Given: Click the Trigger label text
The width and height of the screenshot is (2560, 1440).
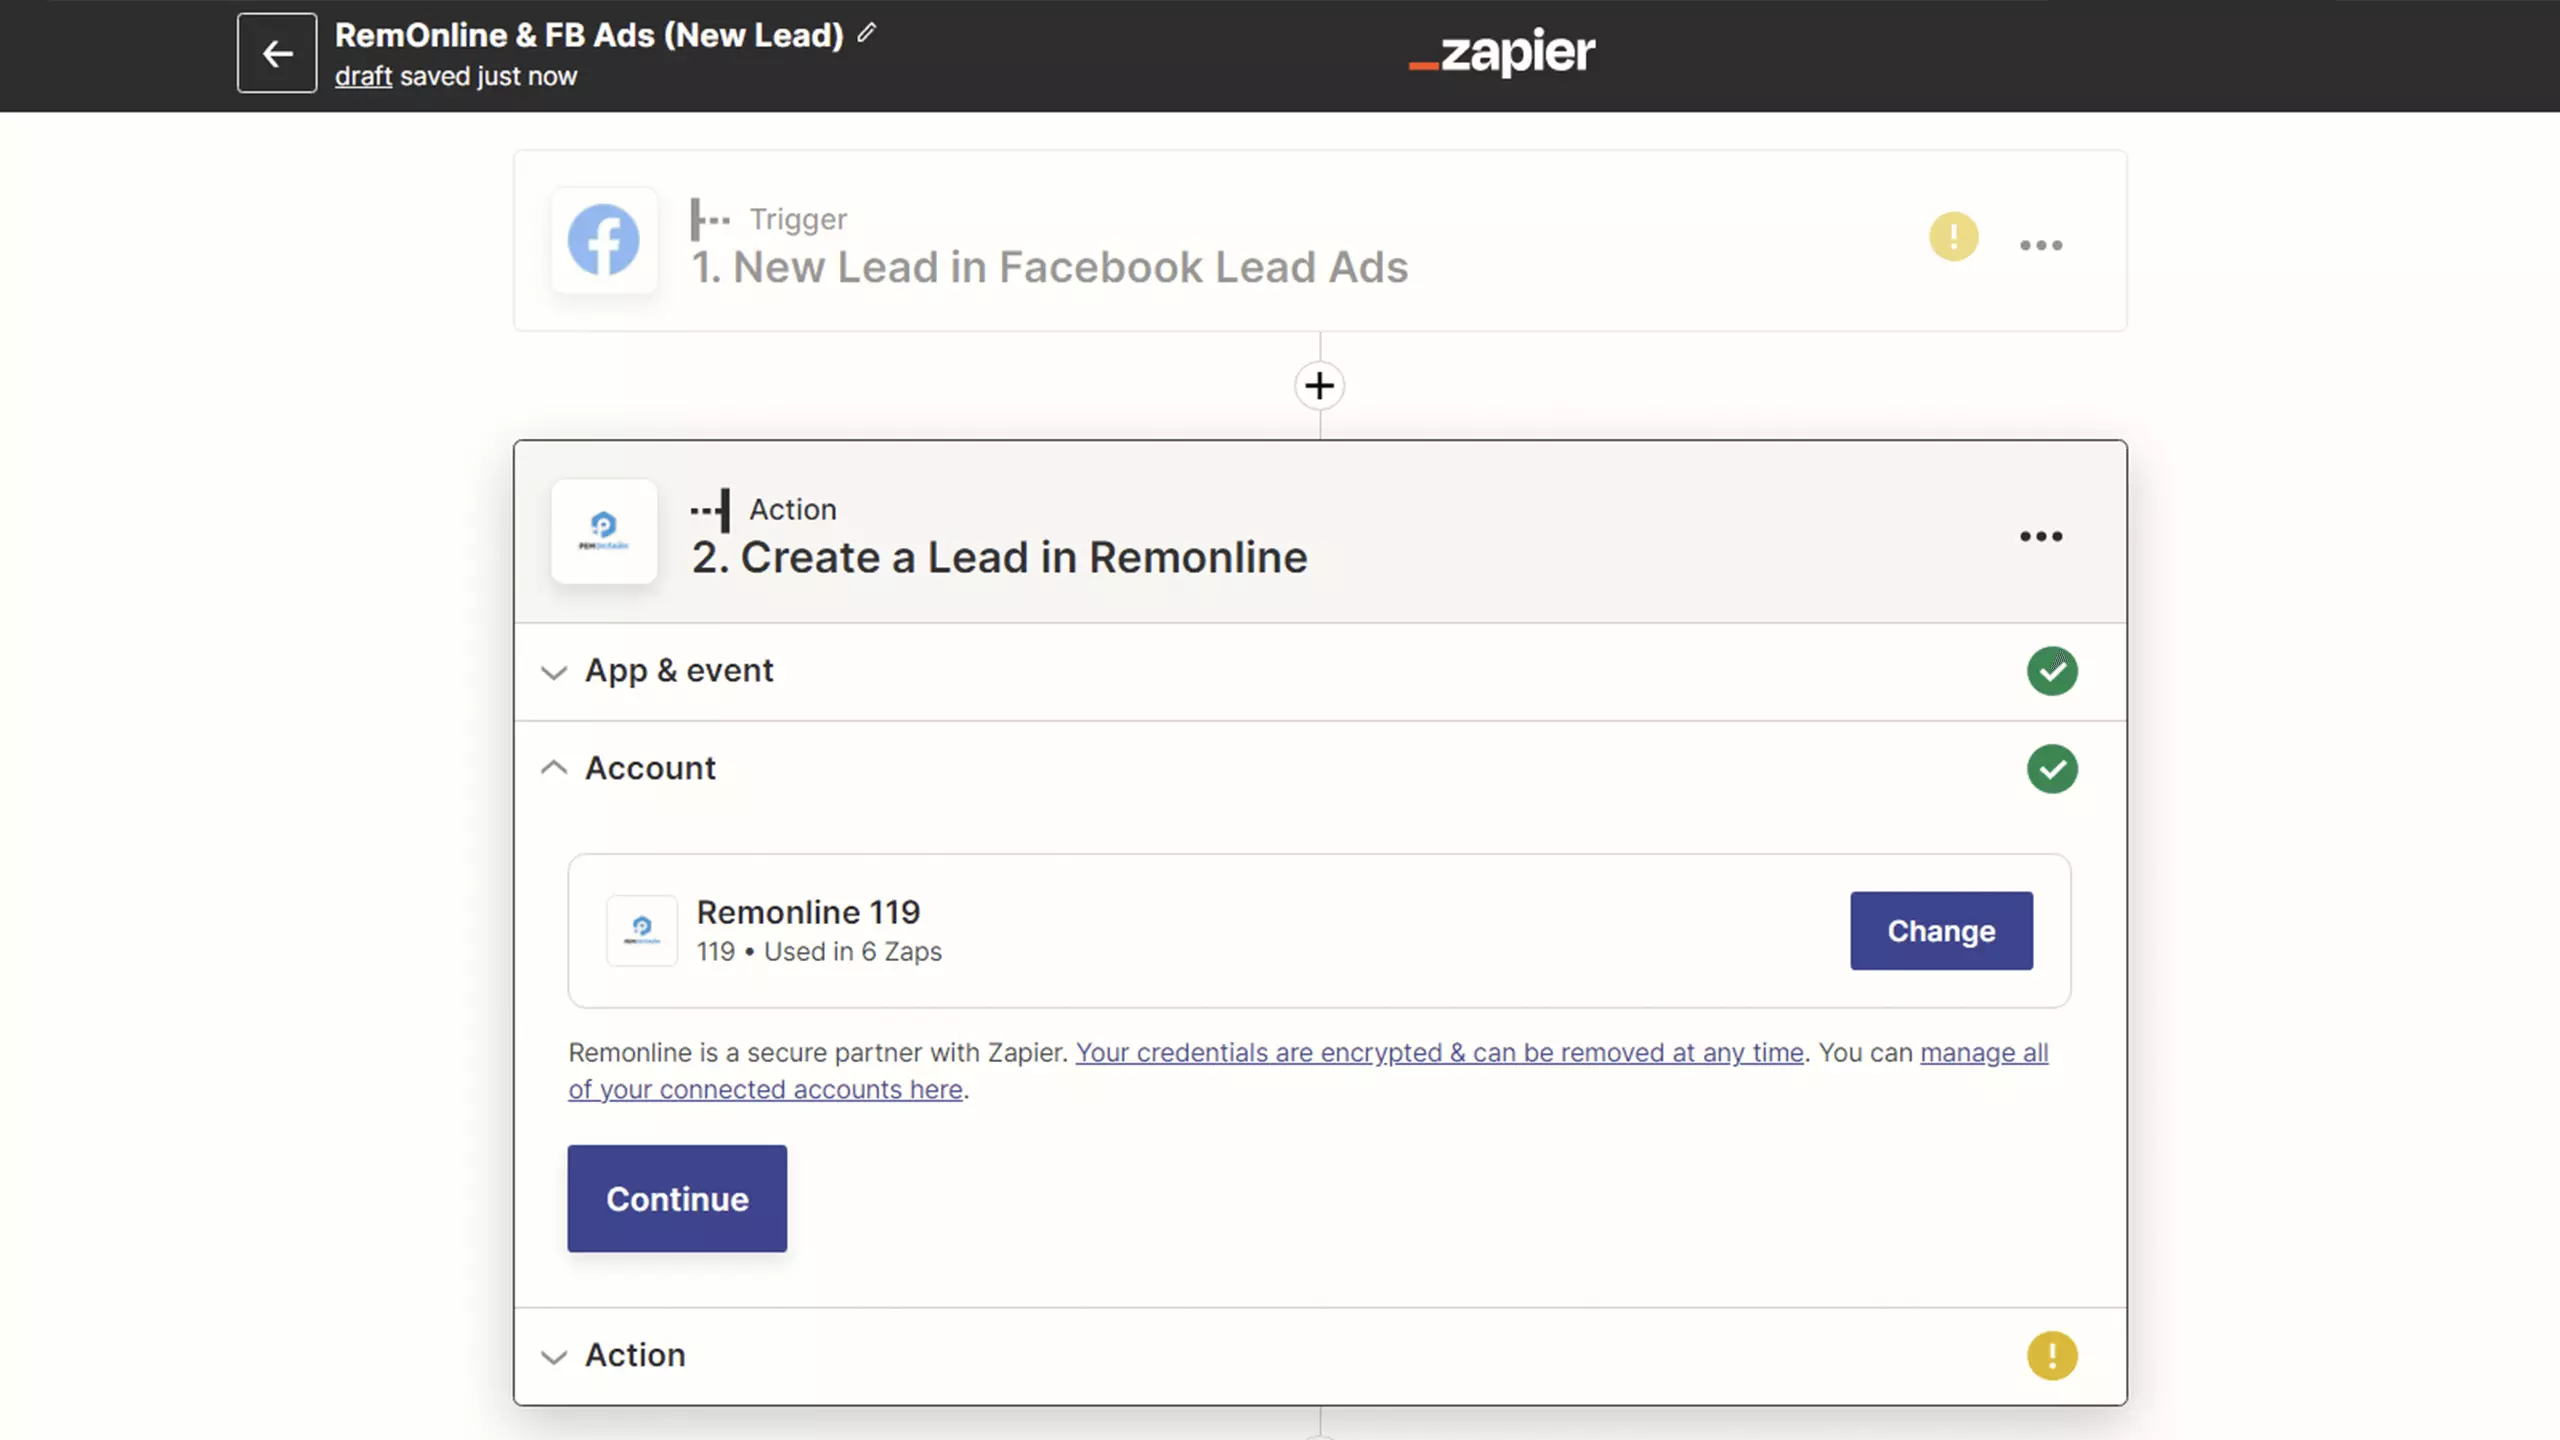Looking at the screenshot, I should pyautogui.click(x=798, y=219).
